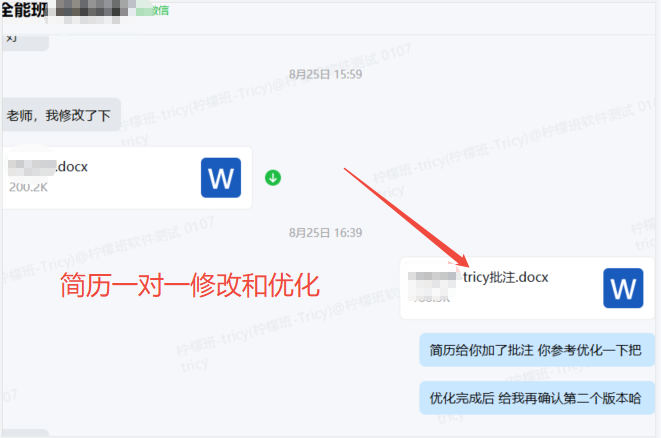Viewport: 661px width, 438px height.
Task: Click the 200.2K file size text
Action: tap(28, 187)
